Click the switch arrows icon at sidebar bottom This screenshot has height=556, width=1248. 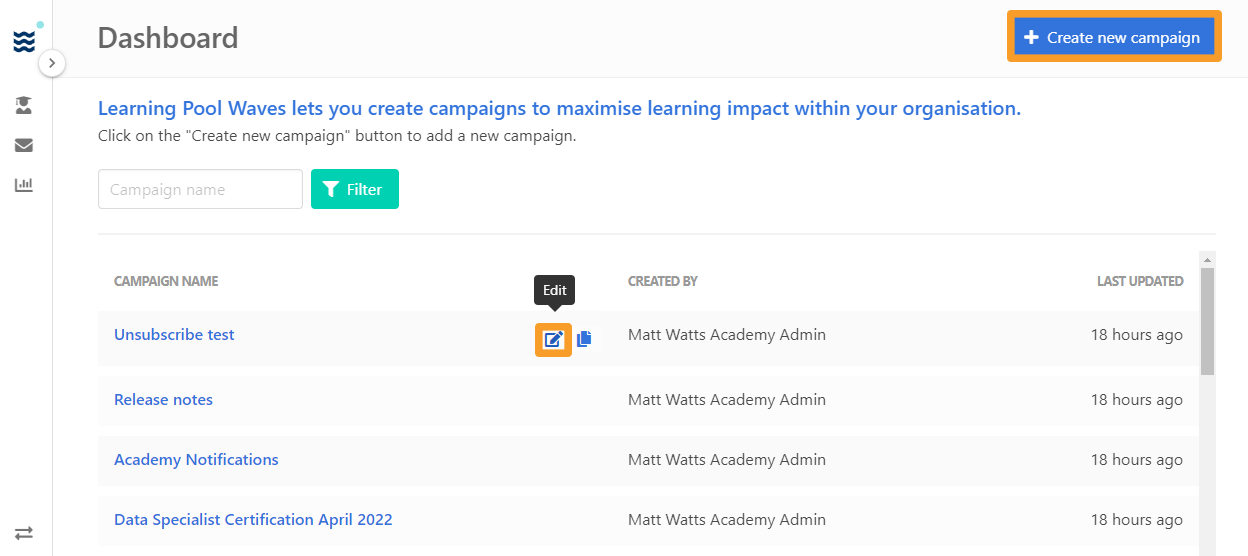coord(24,533)
